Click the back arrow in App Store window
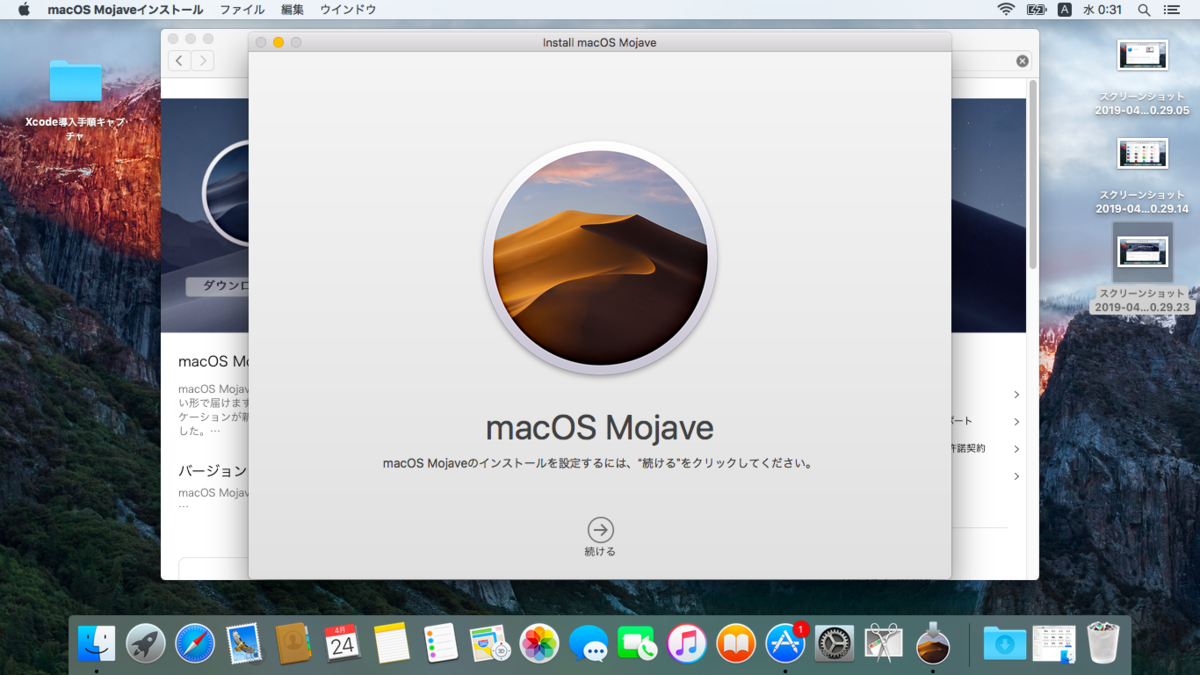This screenshot has width=1200, height=675. pos(179,61)
